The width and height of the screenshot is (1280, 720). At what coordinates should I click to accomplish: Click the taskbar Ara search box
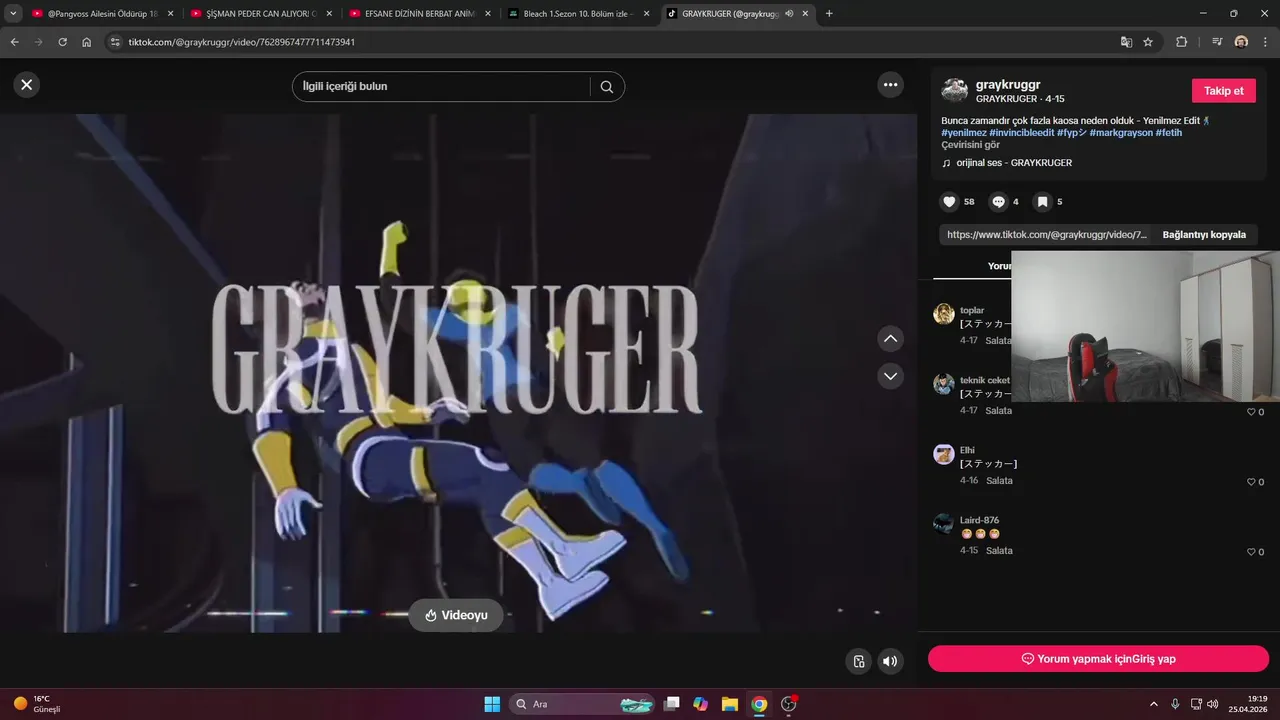pyautogui.click(x=582, y=704)
